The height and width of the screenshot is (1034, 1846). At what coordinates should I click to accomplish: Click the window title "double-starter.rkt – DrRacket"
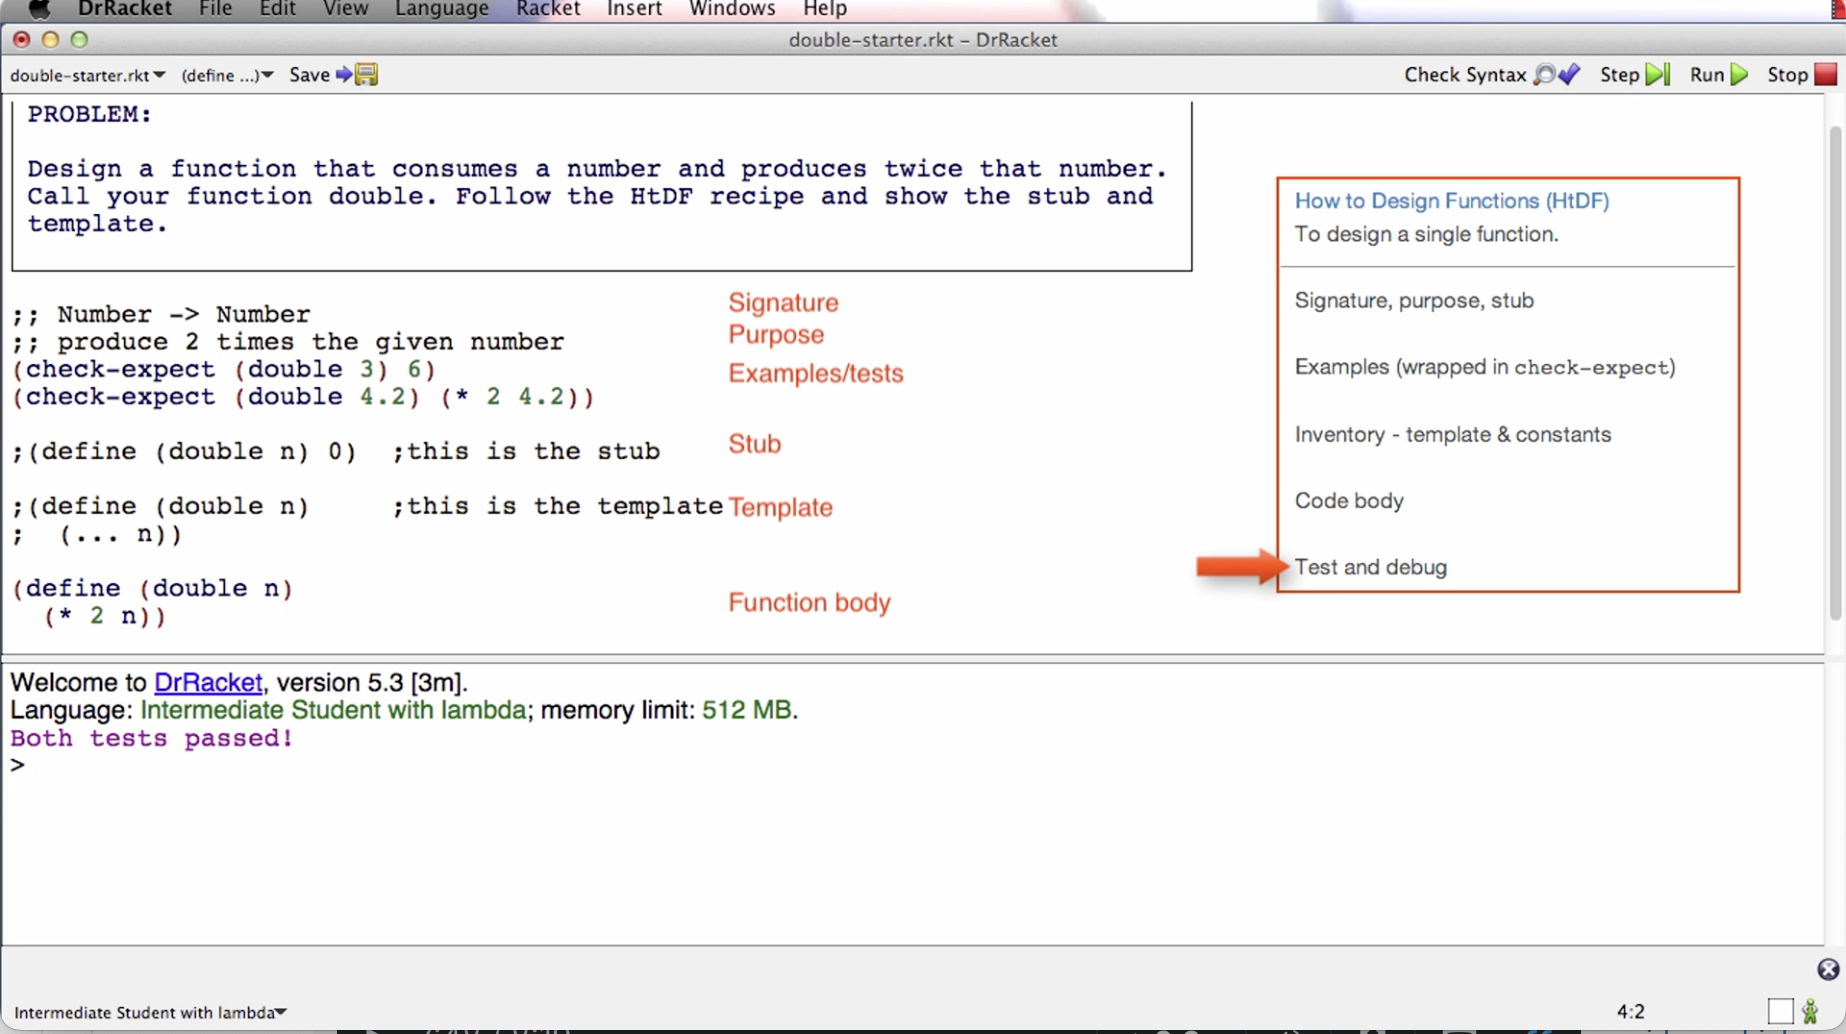923,40
